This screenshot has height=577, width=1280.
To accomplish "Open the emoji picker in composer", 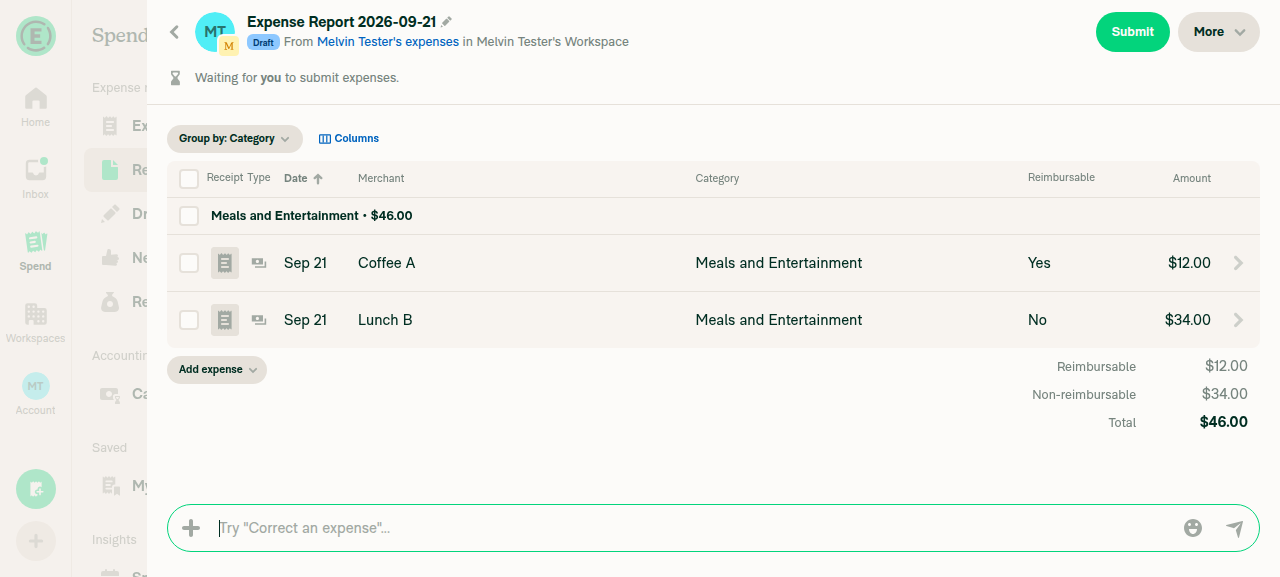I will tap(1193, 528).
